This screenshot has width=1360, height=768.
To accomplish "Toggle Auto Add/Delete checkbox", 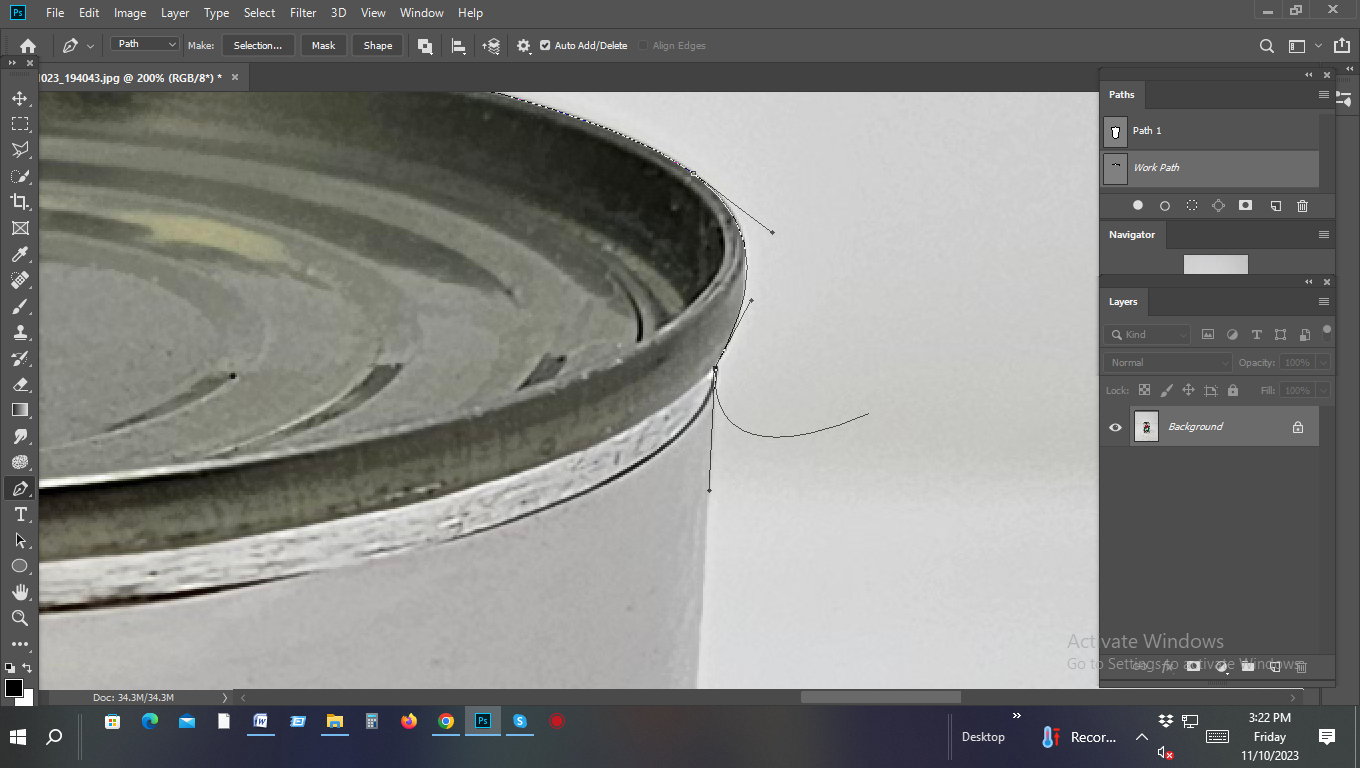I will pos(545,45).
